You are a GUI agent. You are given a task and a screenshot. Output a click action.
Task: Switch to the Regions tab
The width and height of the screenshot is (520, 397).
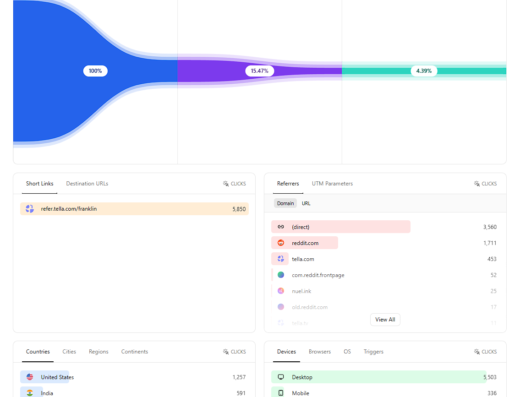pyautogui.click(x=98, y=352)
